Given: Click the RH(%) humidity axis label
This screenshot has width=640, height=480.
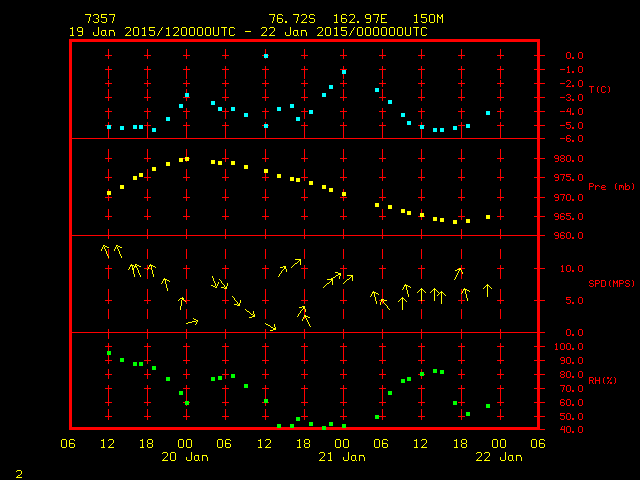Looking at the screenshot, I should [x=598, y=381].
